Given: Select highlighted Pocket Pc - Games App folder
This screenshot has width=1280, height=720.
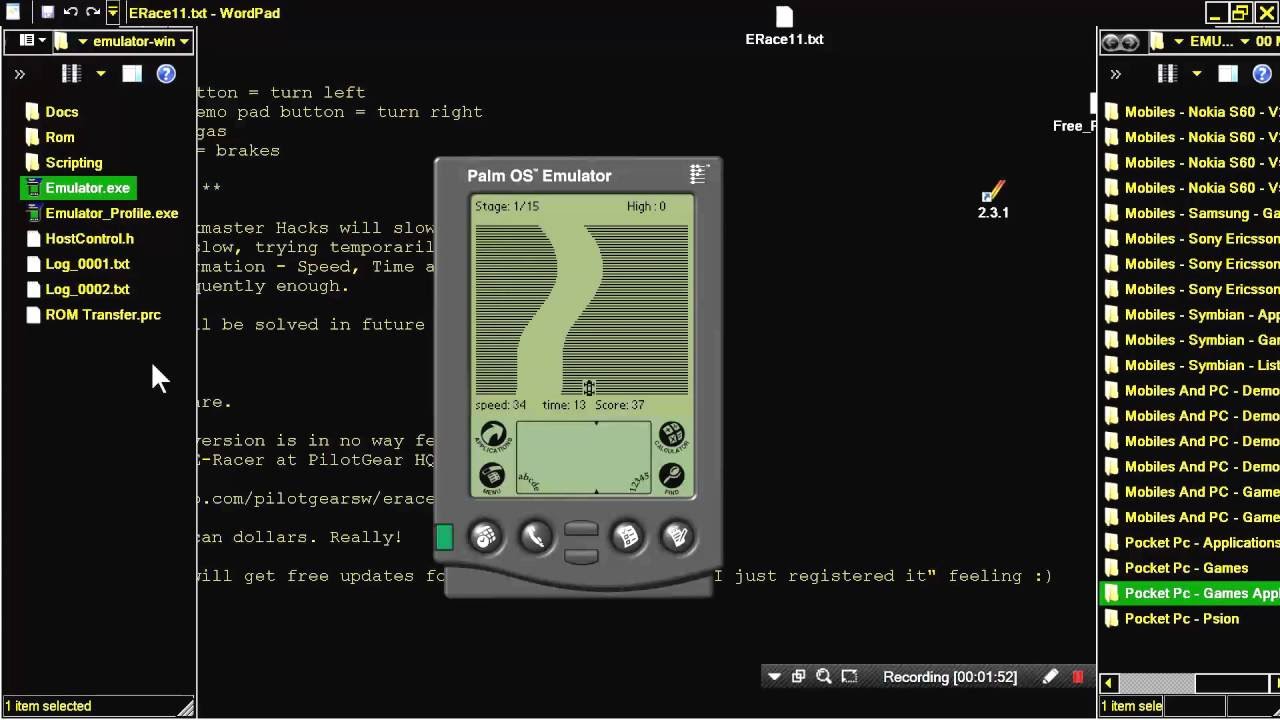Looking at the screenshot, I should pyautogui.click(x=1190, y=593).
